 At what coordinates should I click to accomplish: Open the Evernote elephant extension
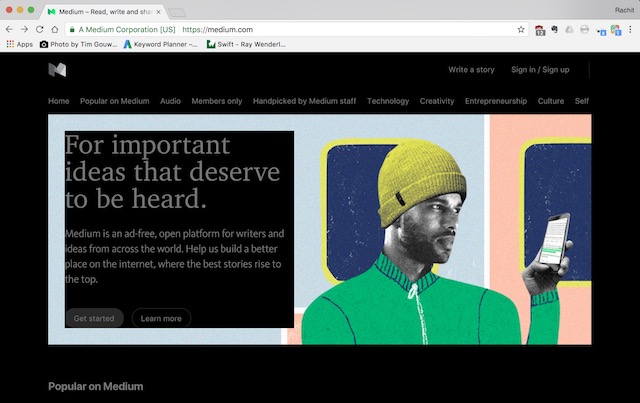554,30
